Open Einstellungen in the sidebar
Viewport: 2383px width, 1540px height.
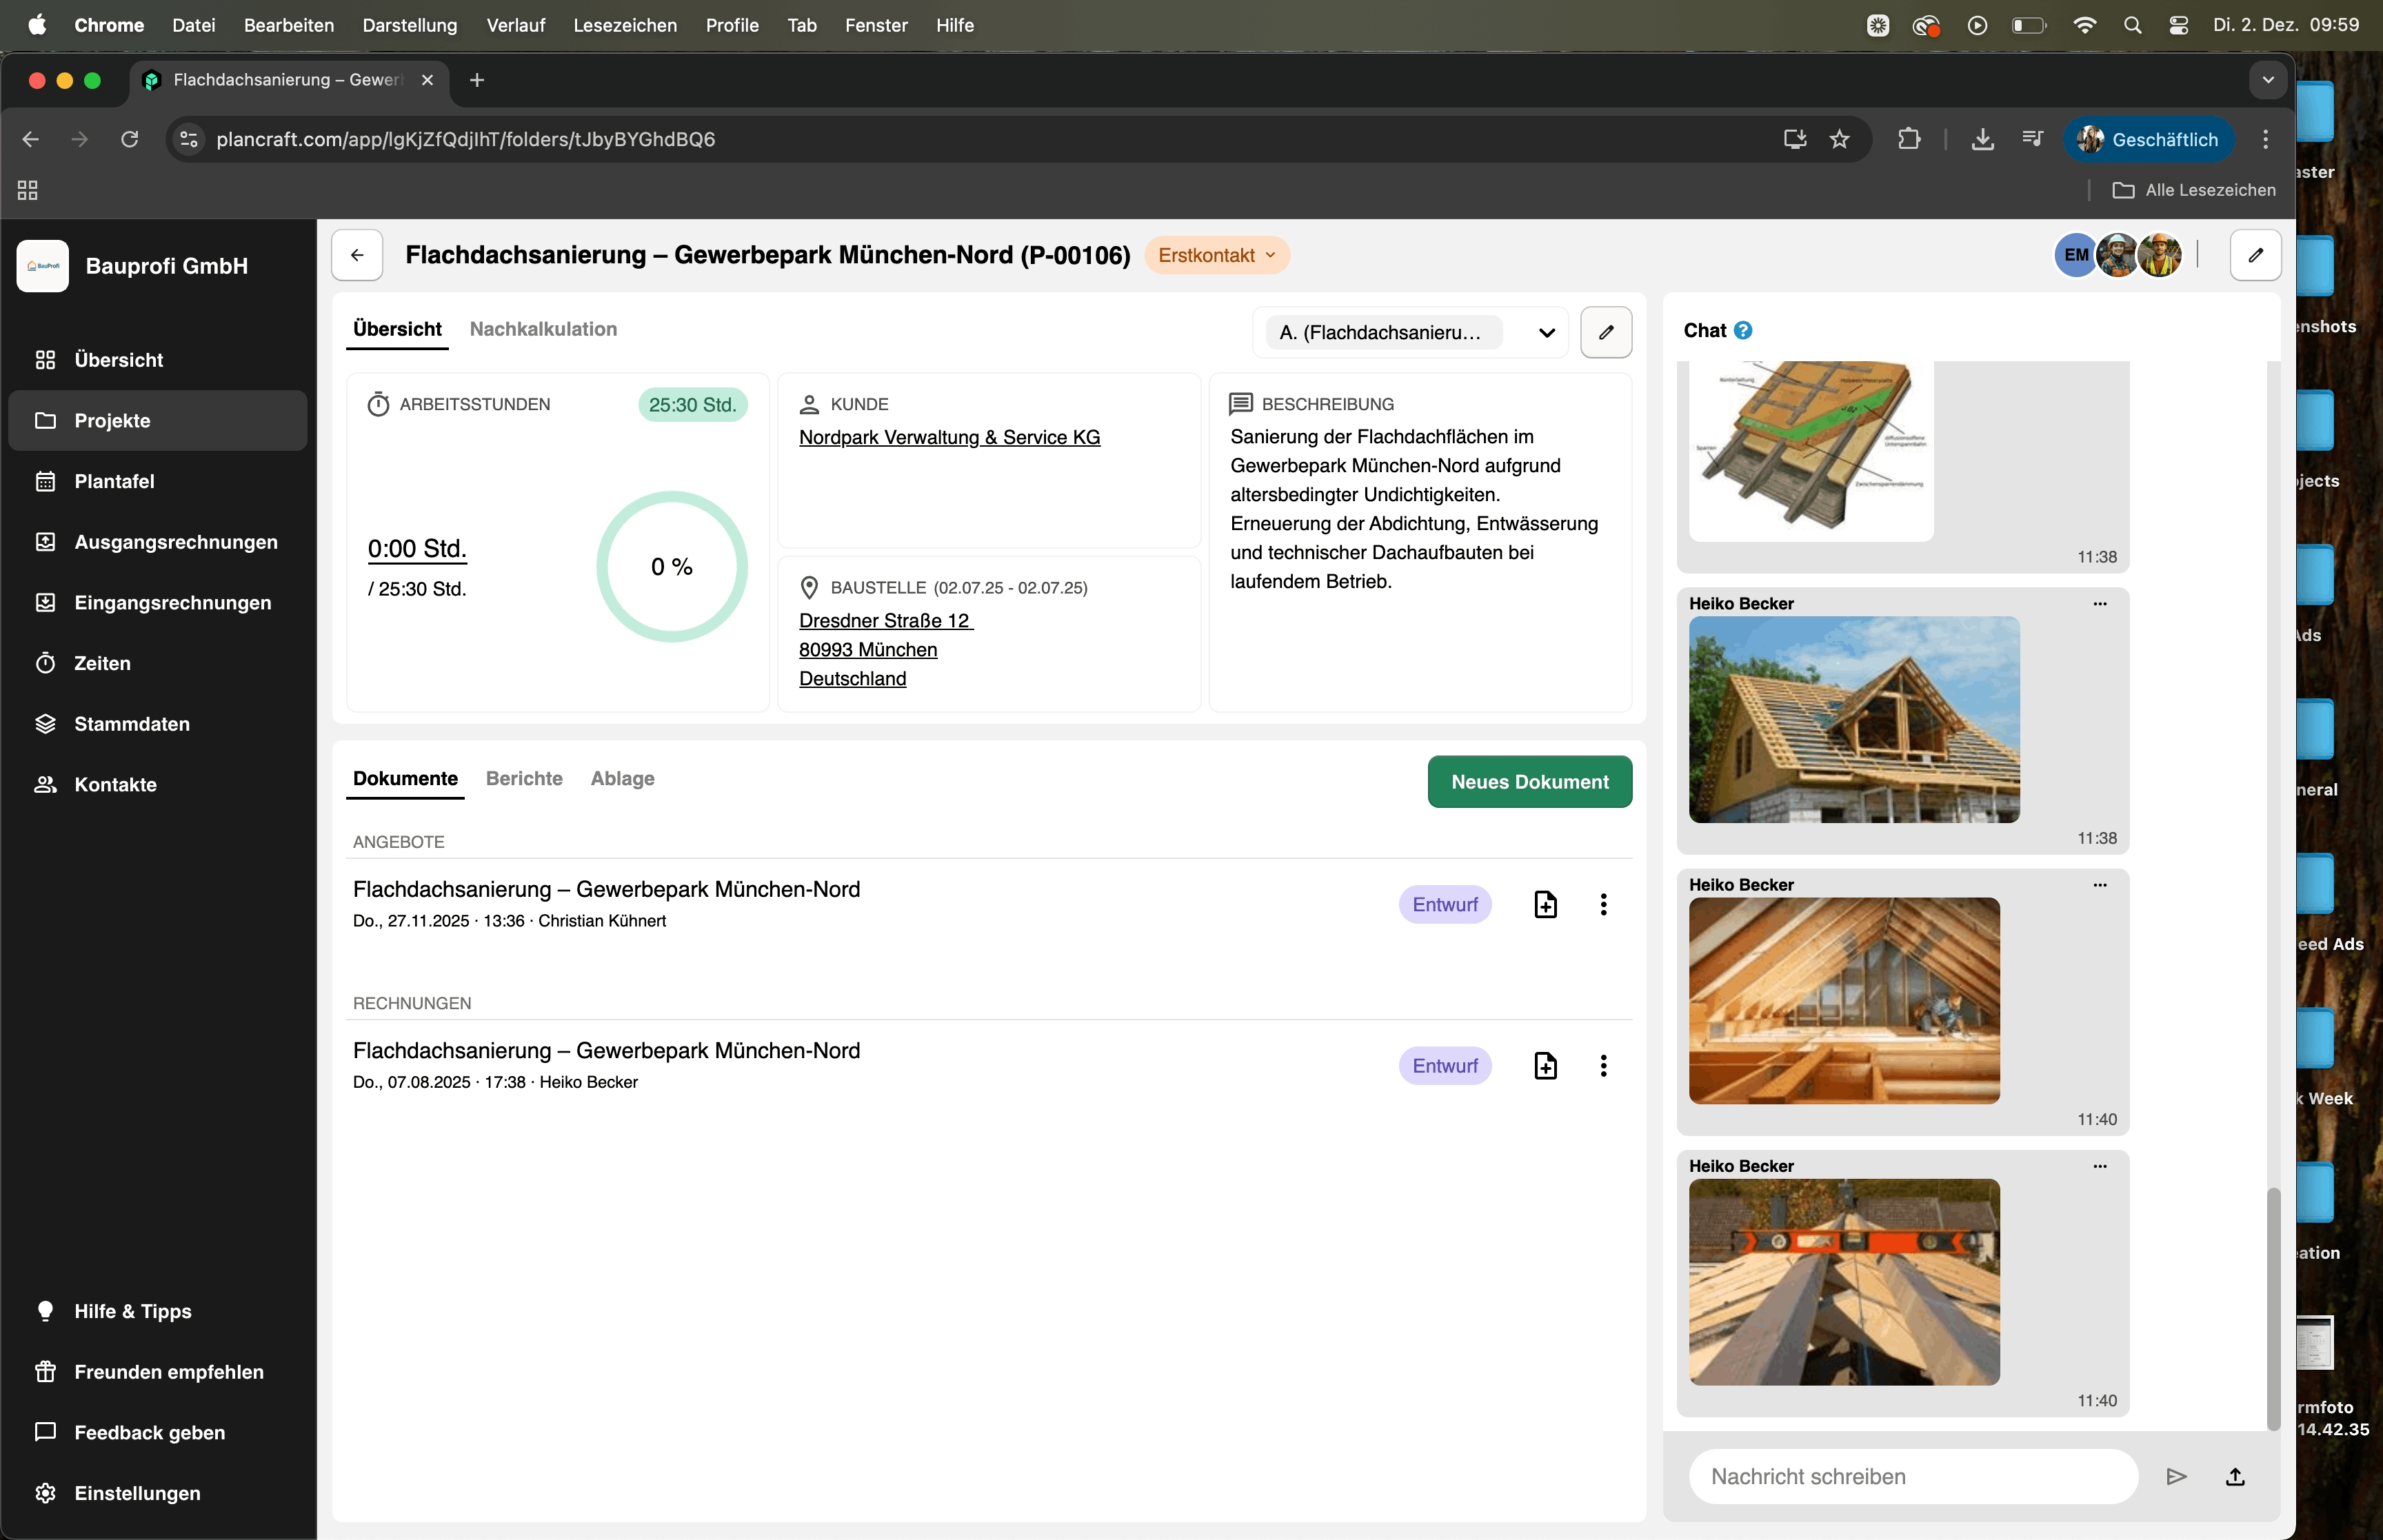(158, 1493)
